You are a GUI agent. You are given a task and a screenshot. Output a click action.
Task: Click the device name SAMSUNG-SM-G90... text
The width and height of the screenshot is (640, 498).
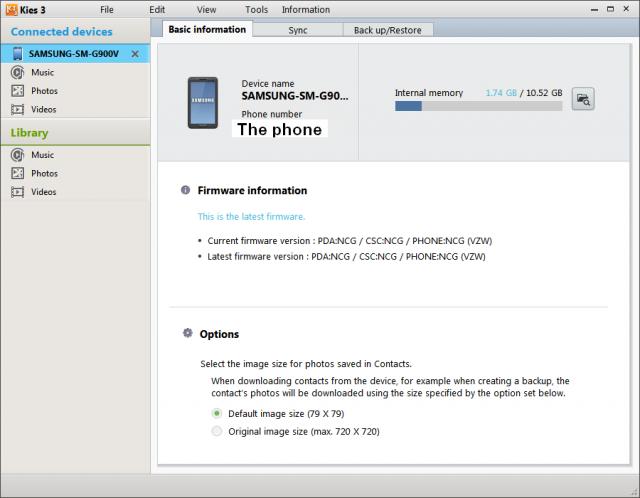295,96
